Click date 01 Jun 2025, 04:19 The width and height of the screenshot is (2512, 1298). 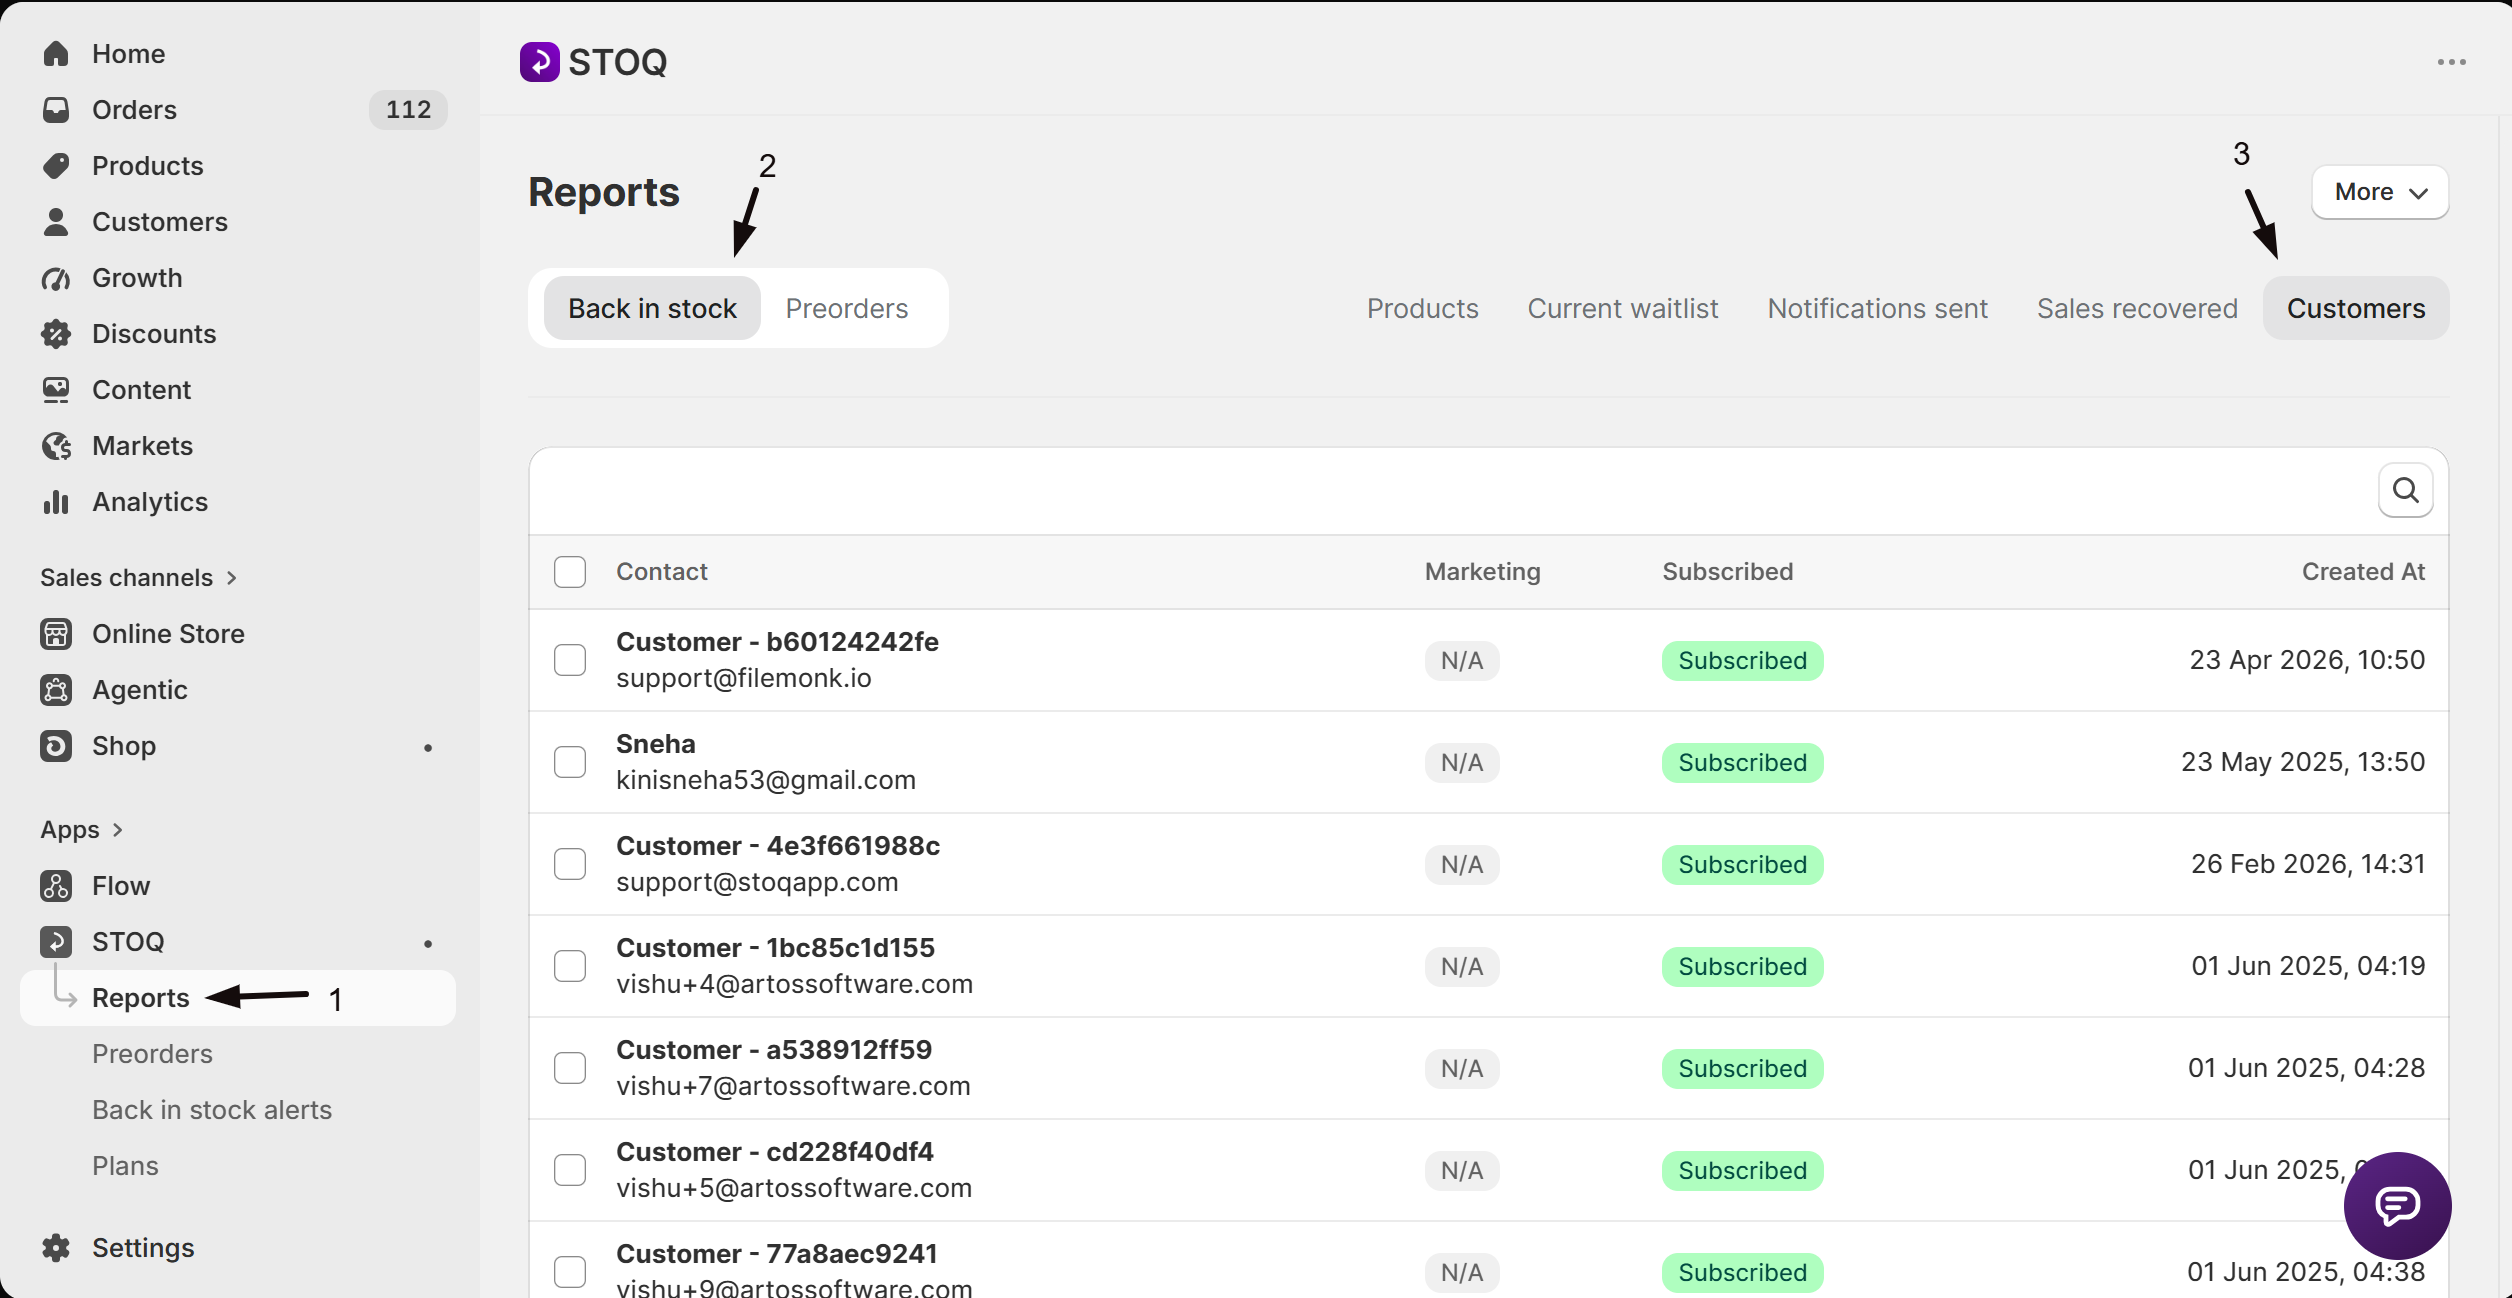pos(2308,966)
